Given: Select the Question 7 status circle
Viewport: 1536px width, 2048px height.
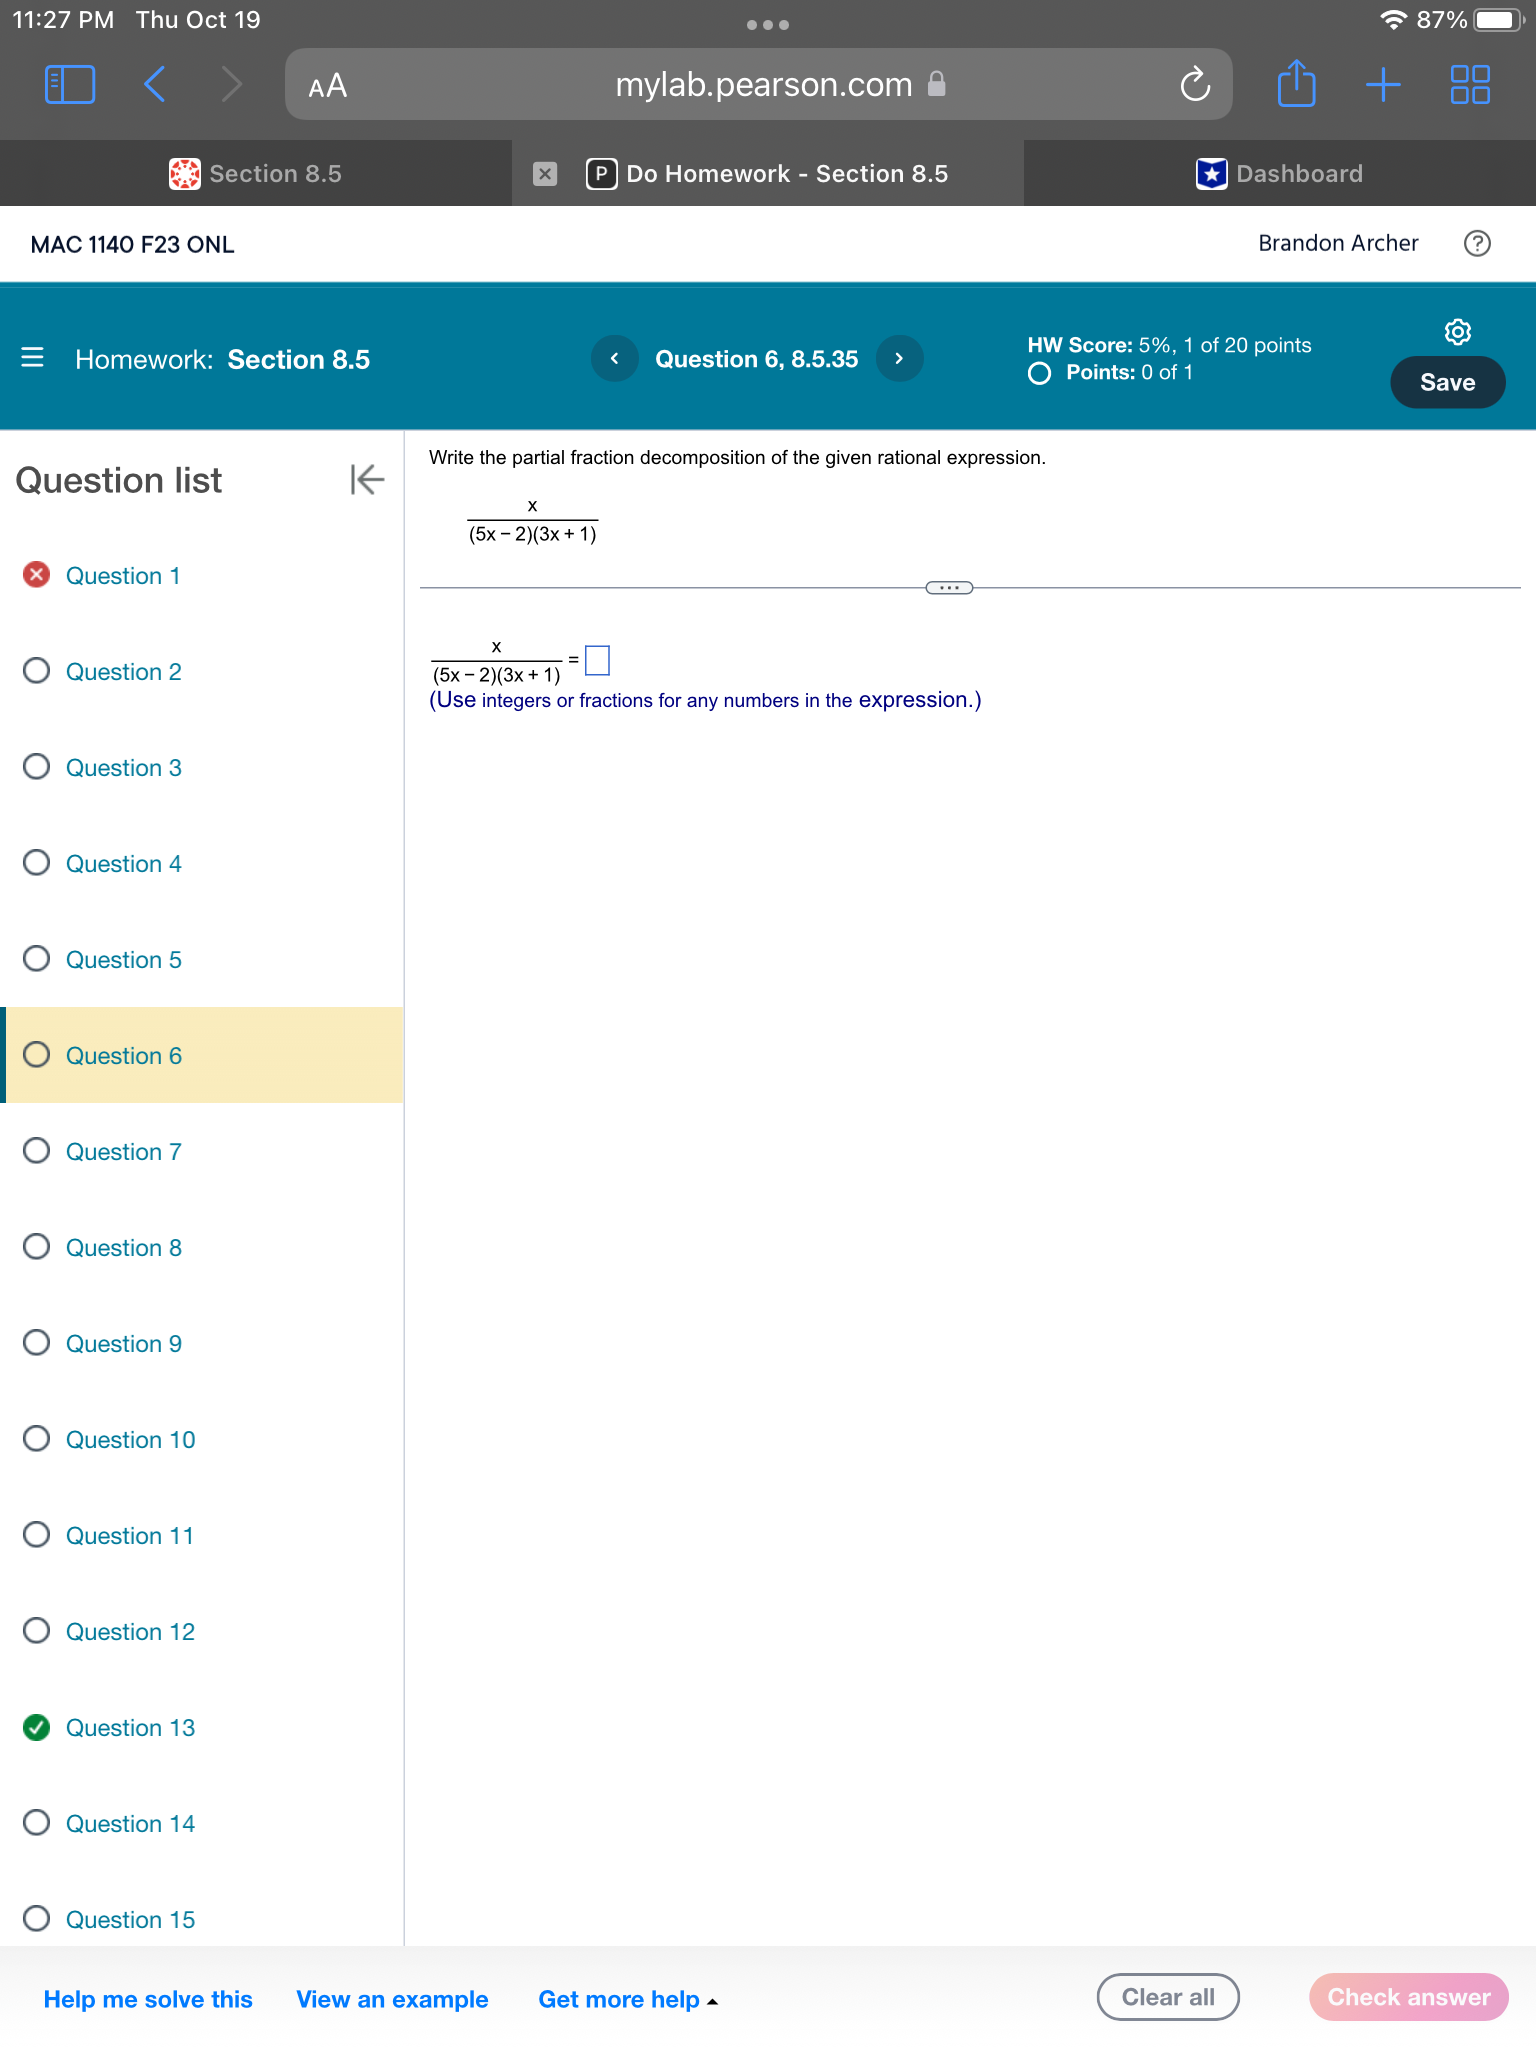Looking at the screenshot, I should pyautogui.click(x=37, y=1151).
